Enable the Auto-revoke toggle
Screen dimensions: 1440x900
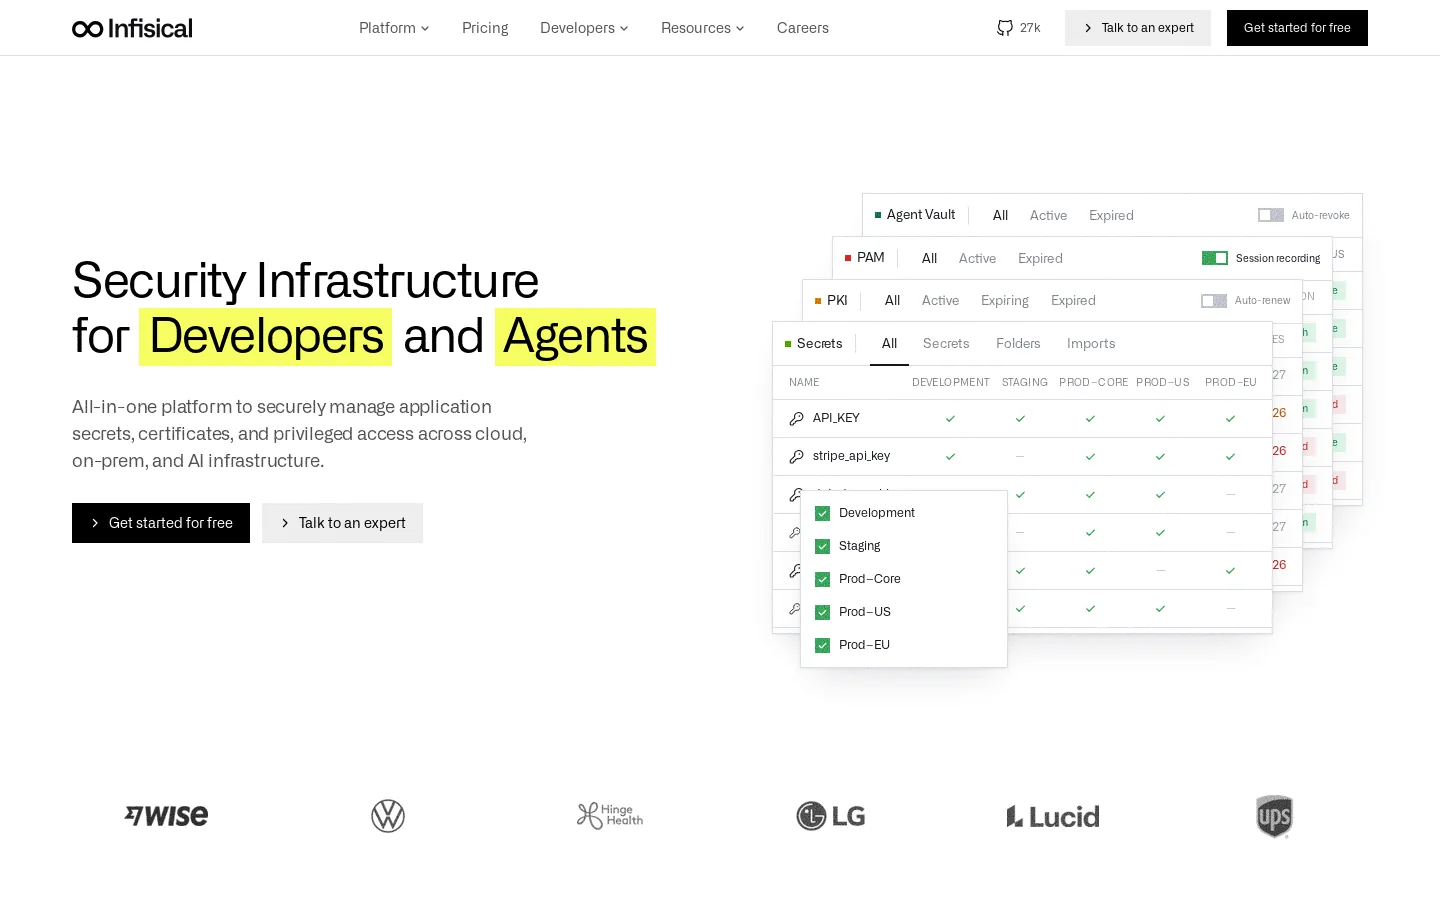pos(1271,215)
